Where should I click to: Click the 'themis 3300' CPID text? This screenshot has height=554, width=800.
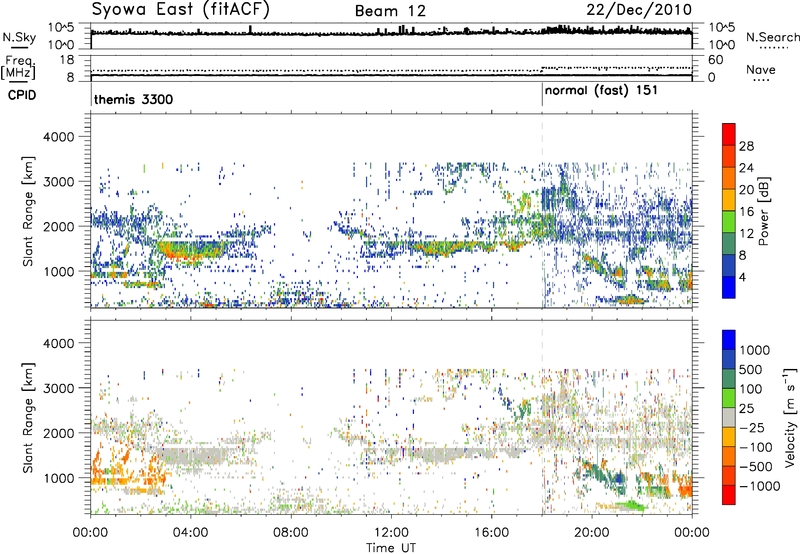[134, 99]
